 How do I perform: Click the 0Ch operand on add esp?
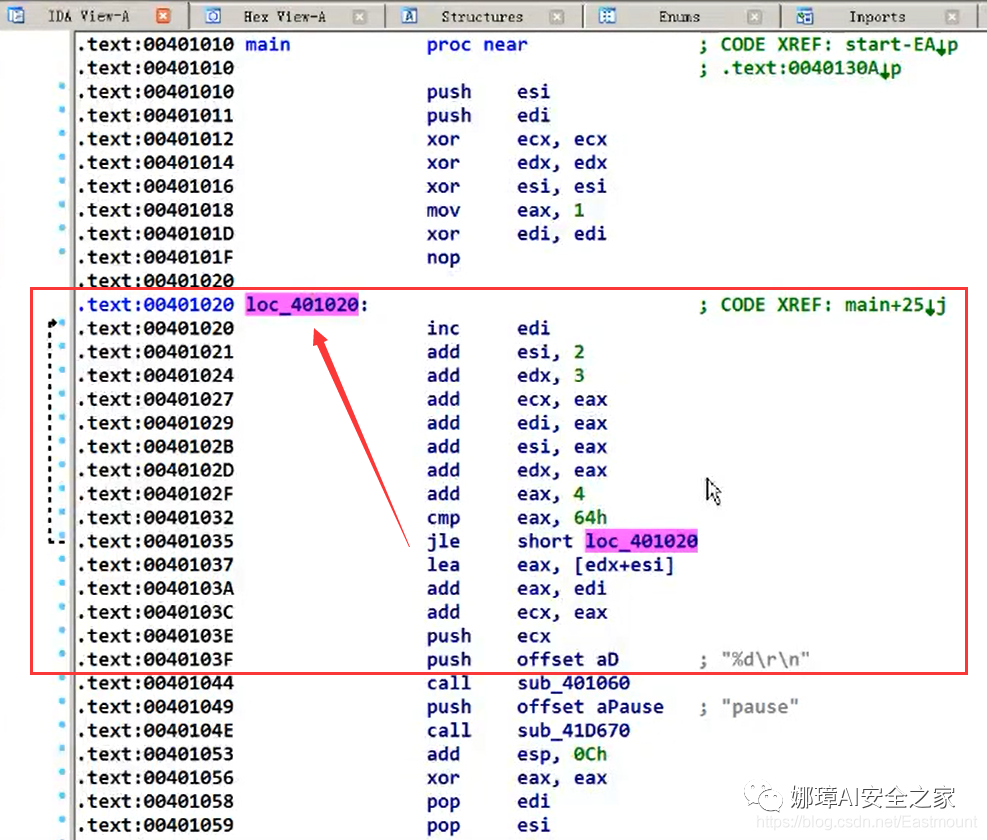(590, 754)
